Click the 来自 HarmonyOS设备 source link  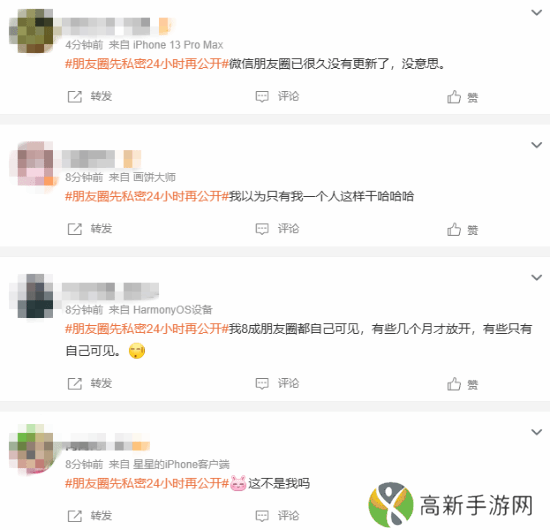[161, 310]
